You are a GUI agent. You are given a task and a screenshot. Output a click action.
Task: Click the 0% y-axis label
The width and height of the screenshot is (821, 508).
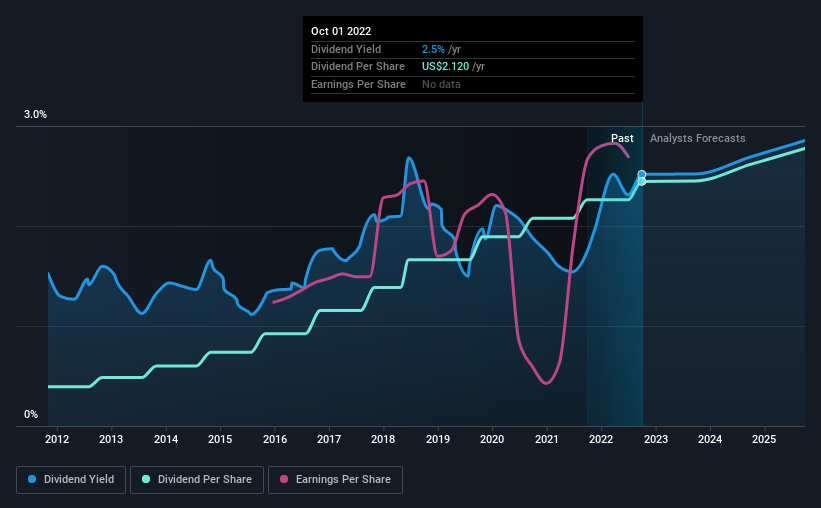(31, 414)
